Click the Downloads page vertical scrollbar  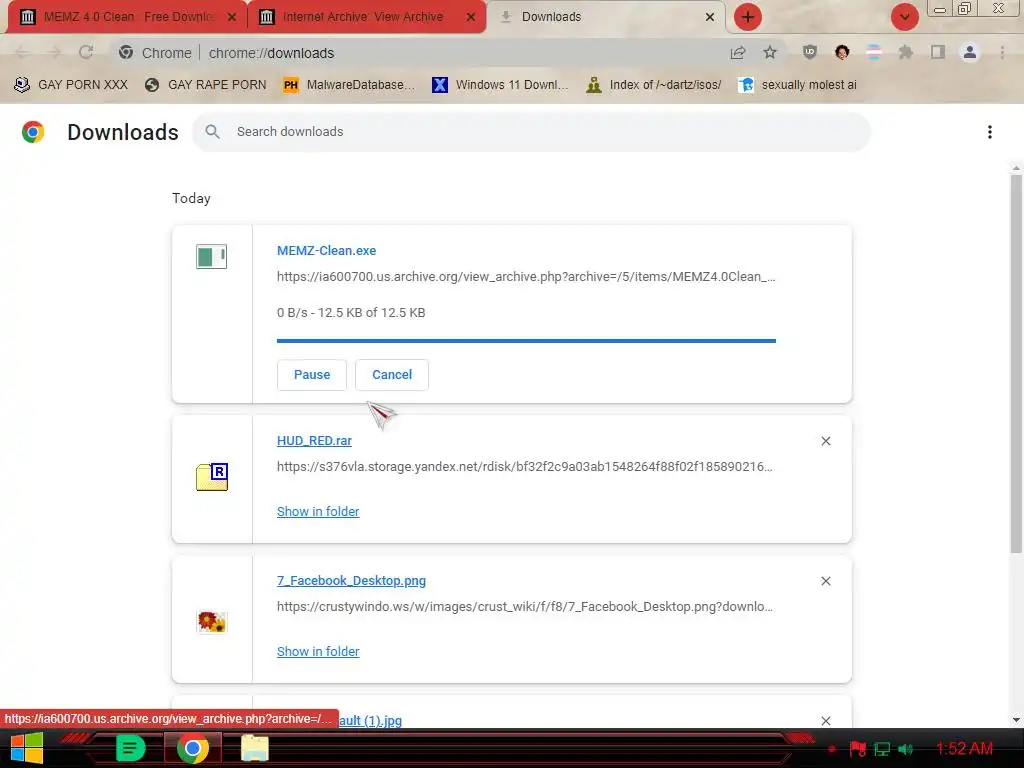(1016, 363)
